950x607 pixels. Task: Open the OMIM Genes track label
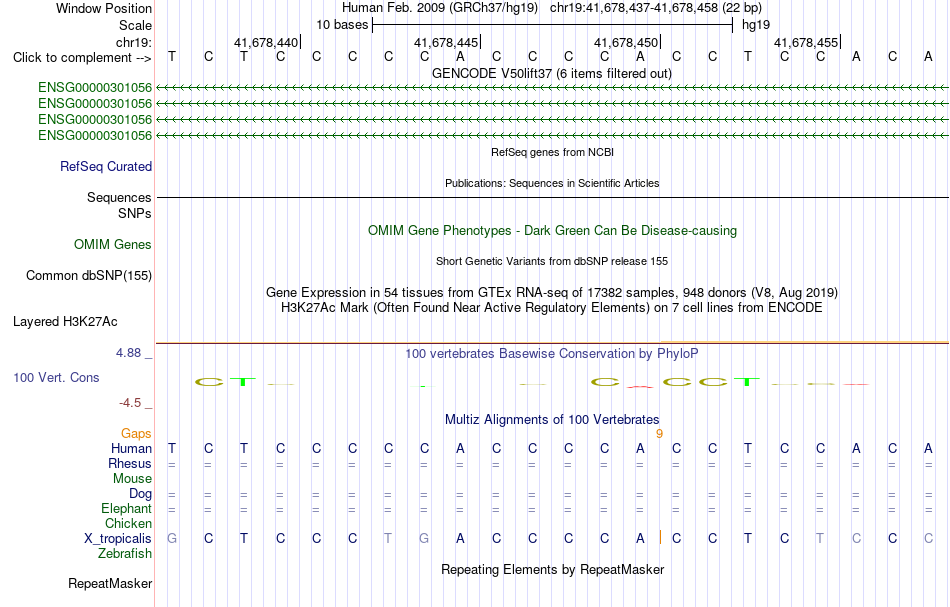pos(112,245)
